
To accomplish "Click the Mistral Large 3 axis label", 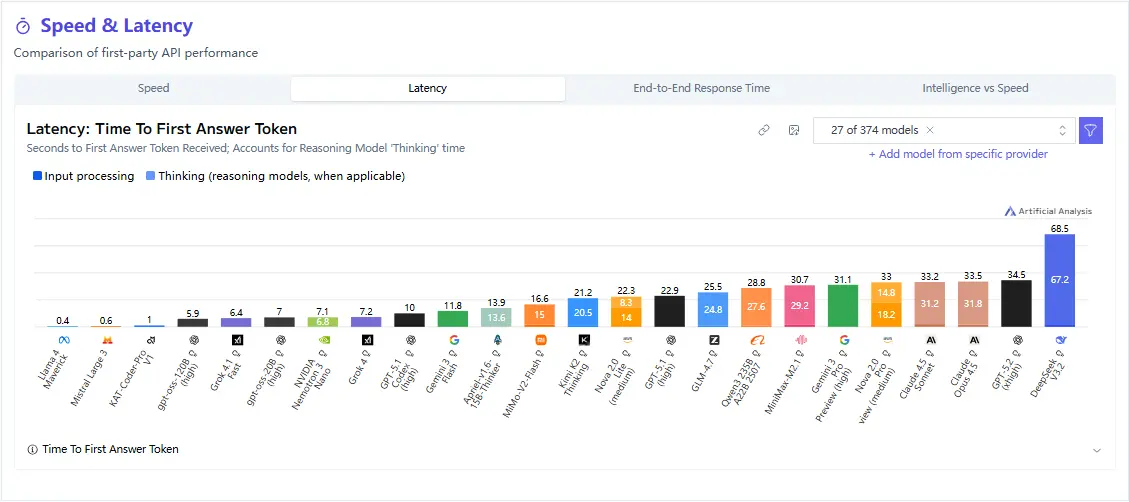I will pyautogui.click(x=91, y=378).
